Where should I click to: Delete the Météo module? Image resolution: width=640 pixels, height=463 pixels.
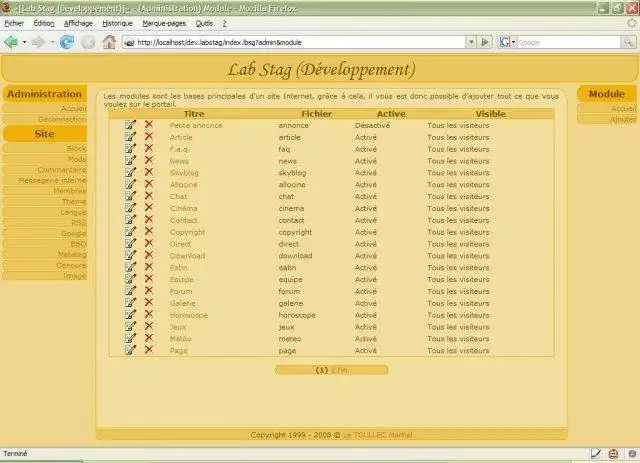(x=149, y=337)
